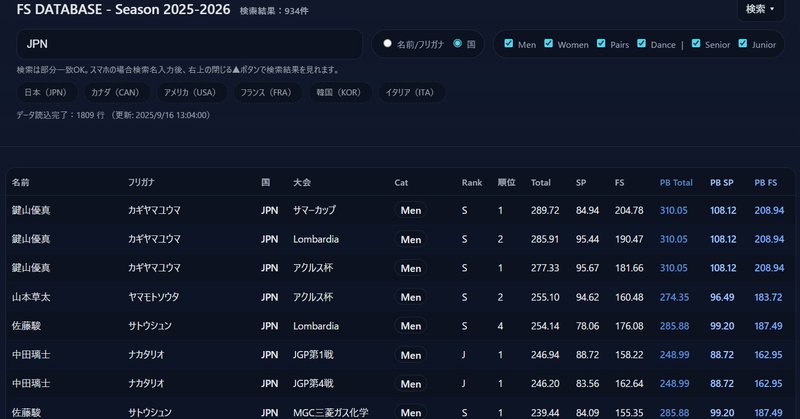The width and height of the screenshot is (800, 419).
Task: Sort by the 国 column header
Action: [266, 182]
